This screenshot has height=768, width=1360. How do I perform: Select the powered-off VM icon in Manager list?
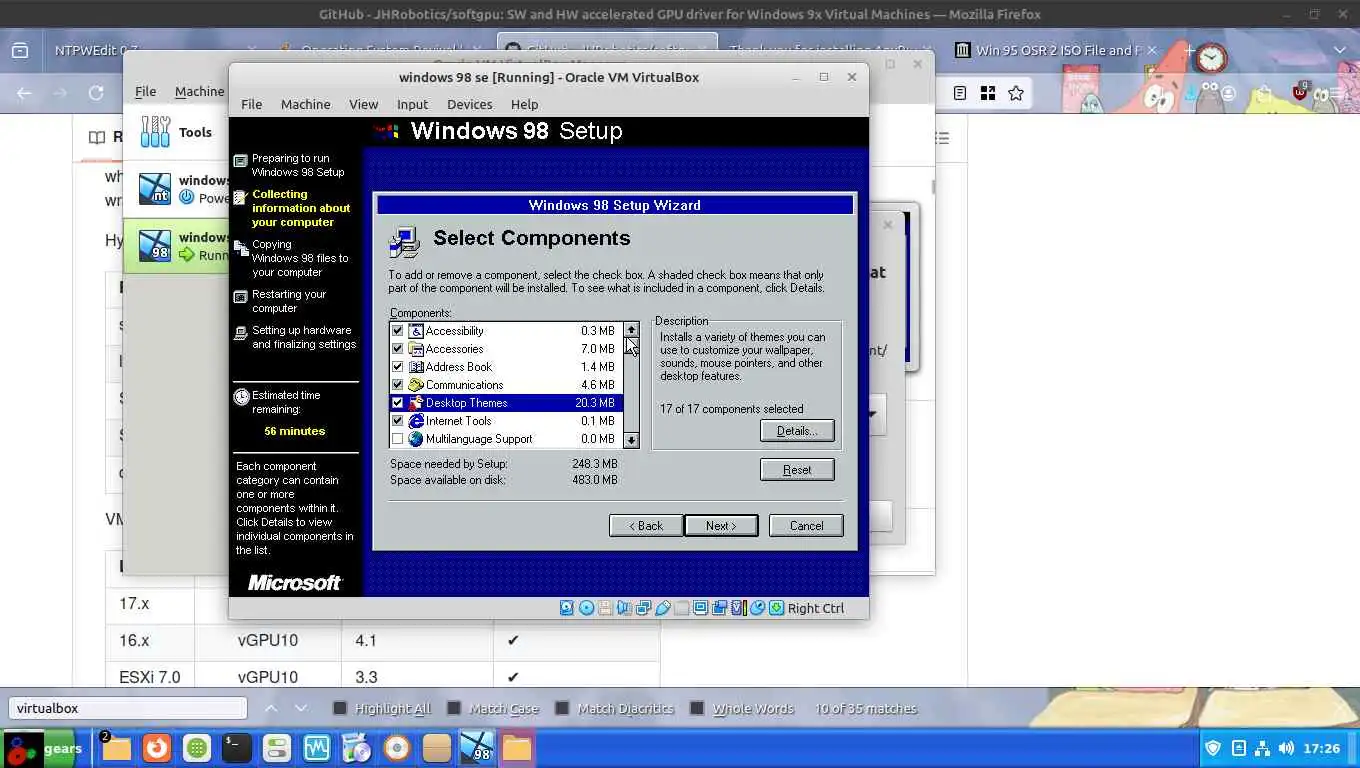pyautogui.click(x=155, y=188)
